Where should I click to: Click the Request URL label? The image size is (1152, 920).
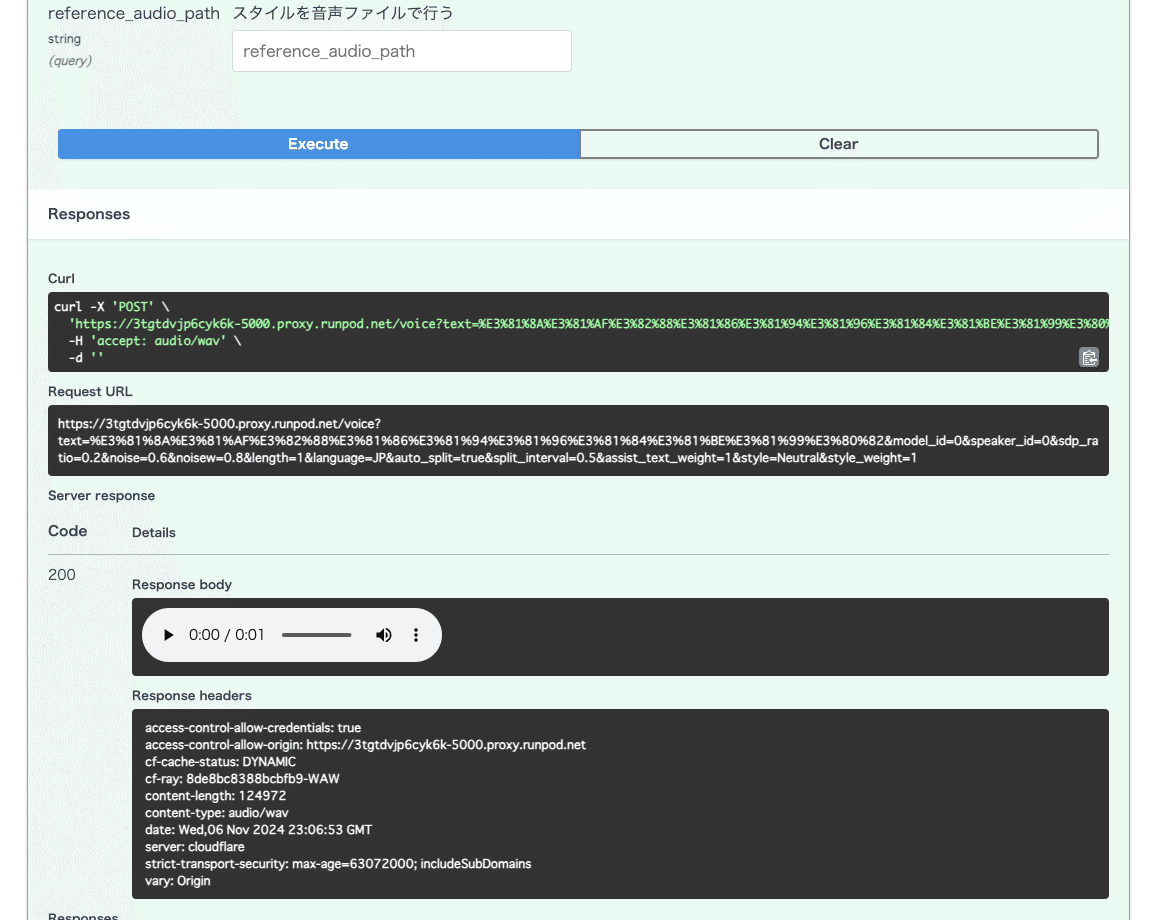click(x=90, y=392)
